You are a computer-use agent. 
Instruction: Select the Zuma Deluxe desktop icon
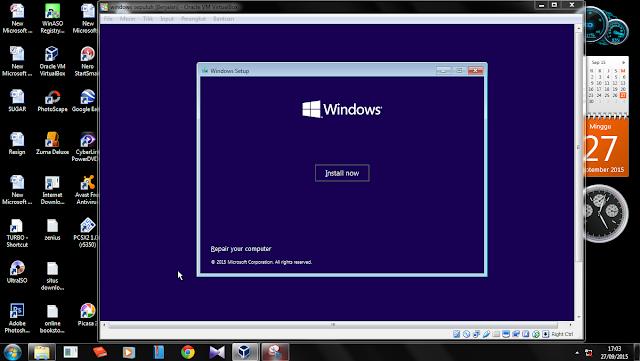point(52,143)
